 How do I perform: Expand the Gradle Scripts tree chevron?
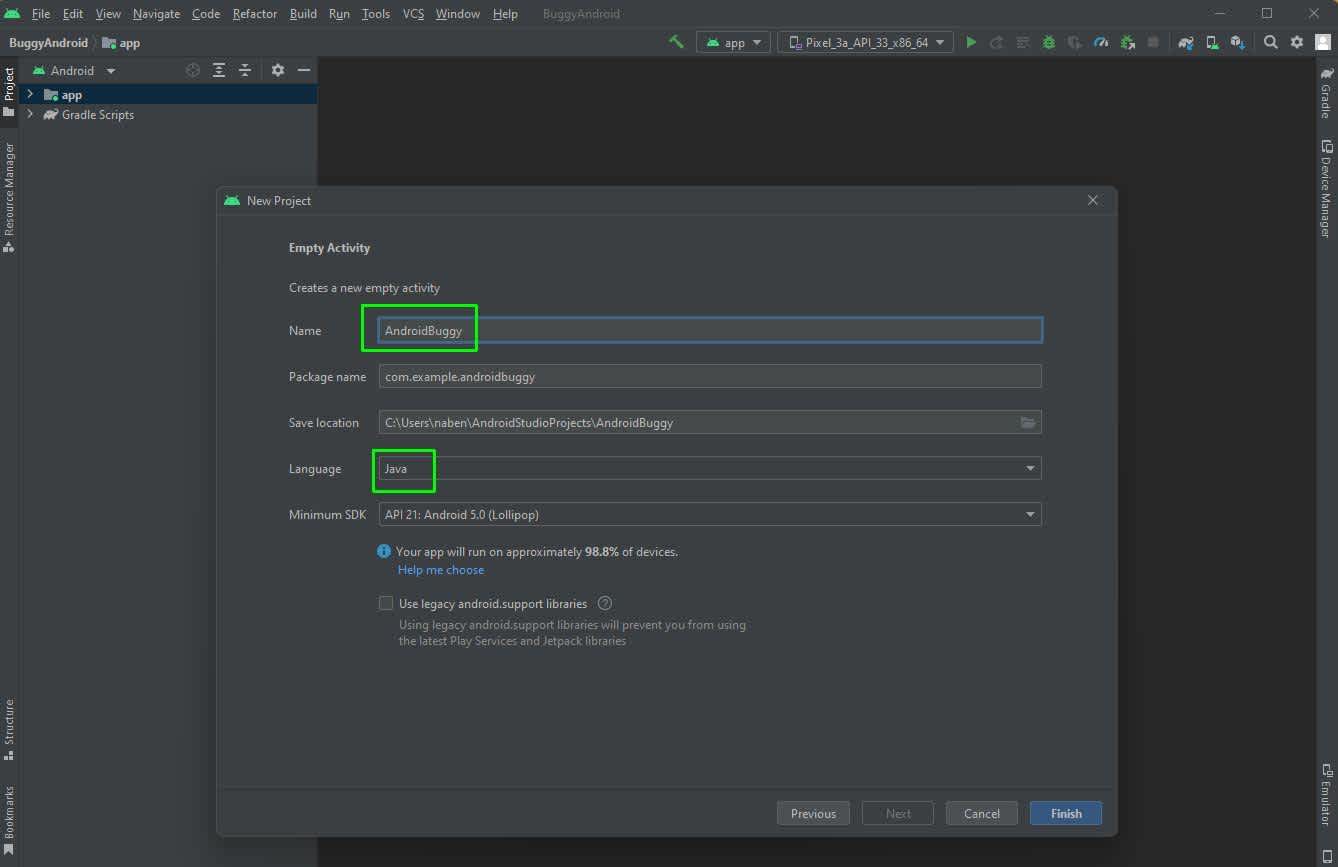[x=30, y=114]
